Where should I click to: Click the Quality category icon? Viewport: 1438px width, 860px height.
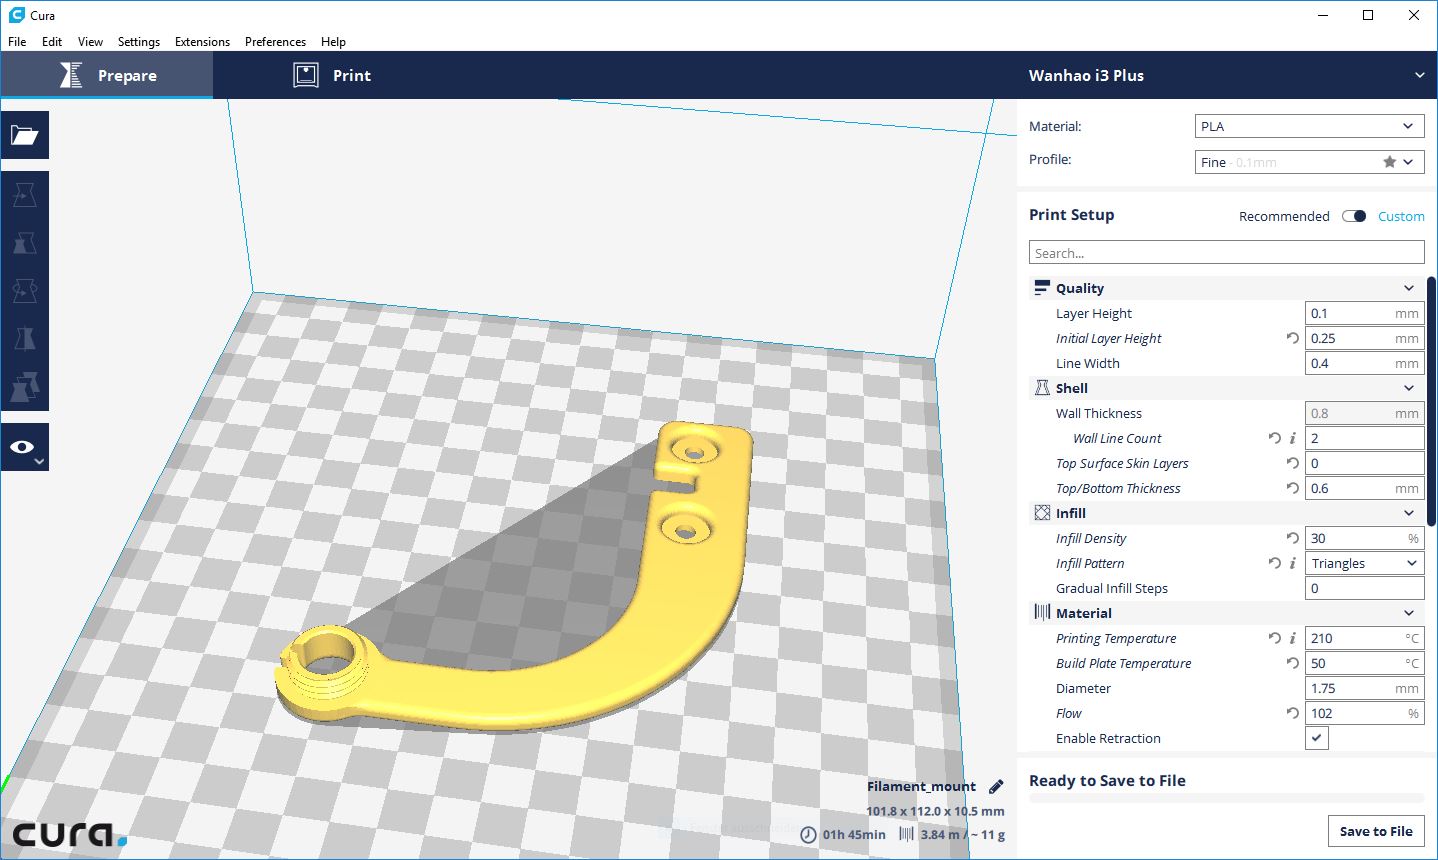[x=1042, y=288]
